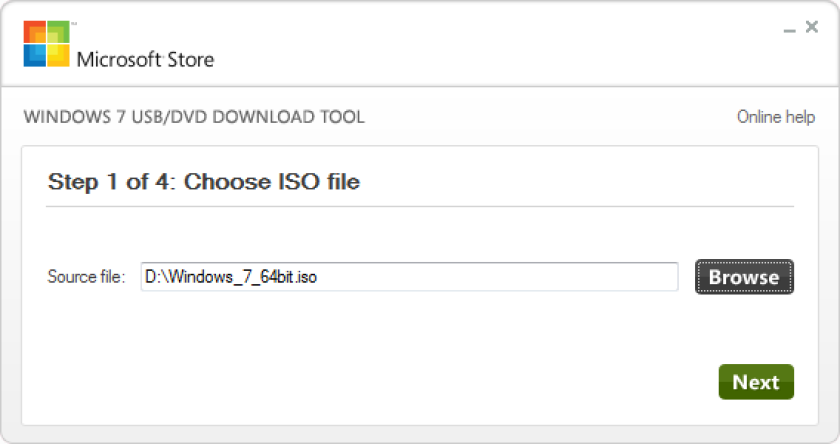Minimize the download tool window
840x444 pixels.
tap(789, 28)
